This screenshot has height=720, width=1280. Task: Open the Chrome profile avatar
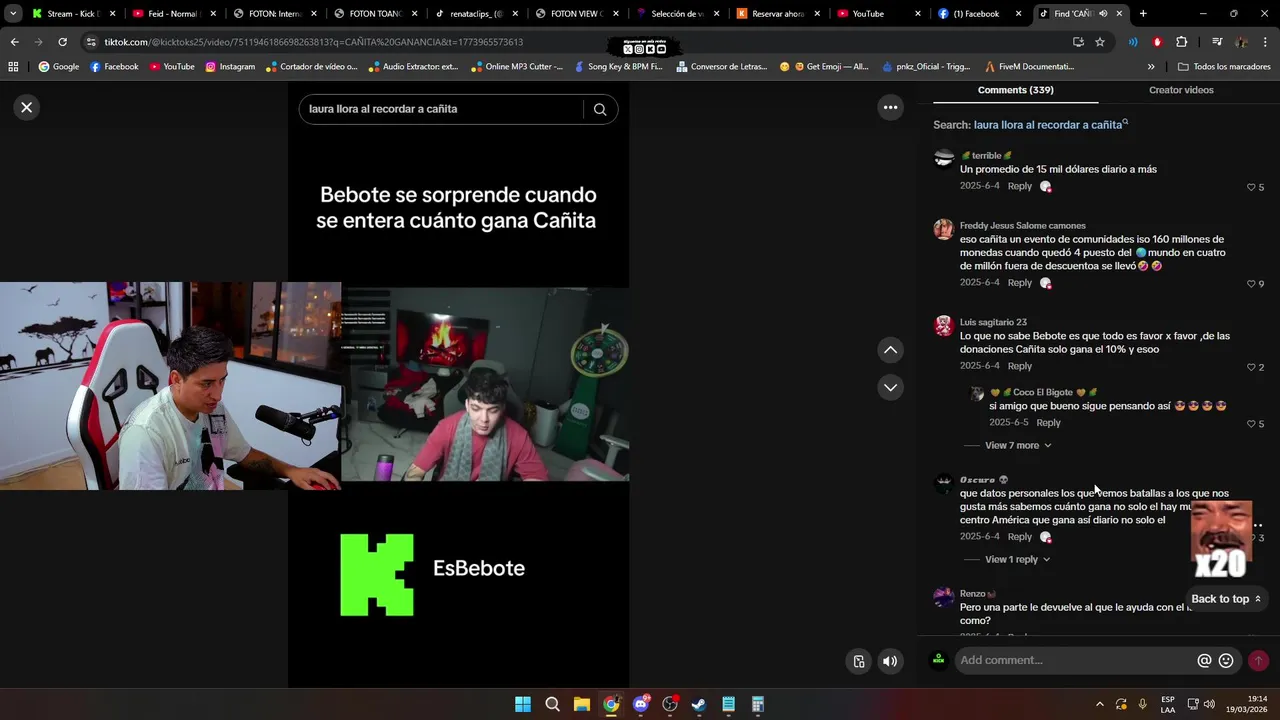[x=1241, y=42]
